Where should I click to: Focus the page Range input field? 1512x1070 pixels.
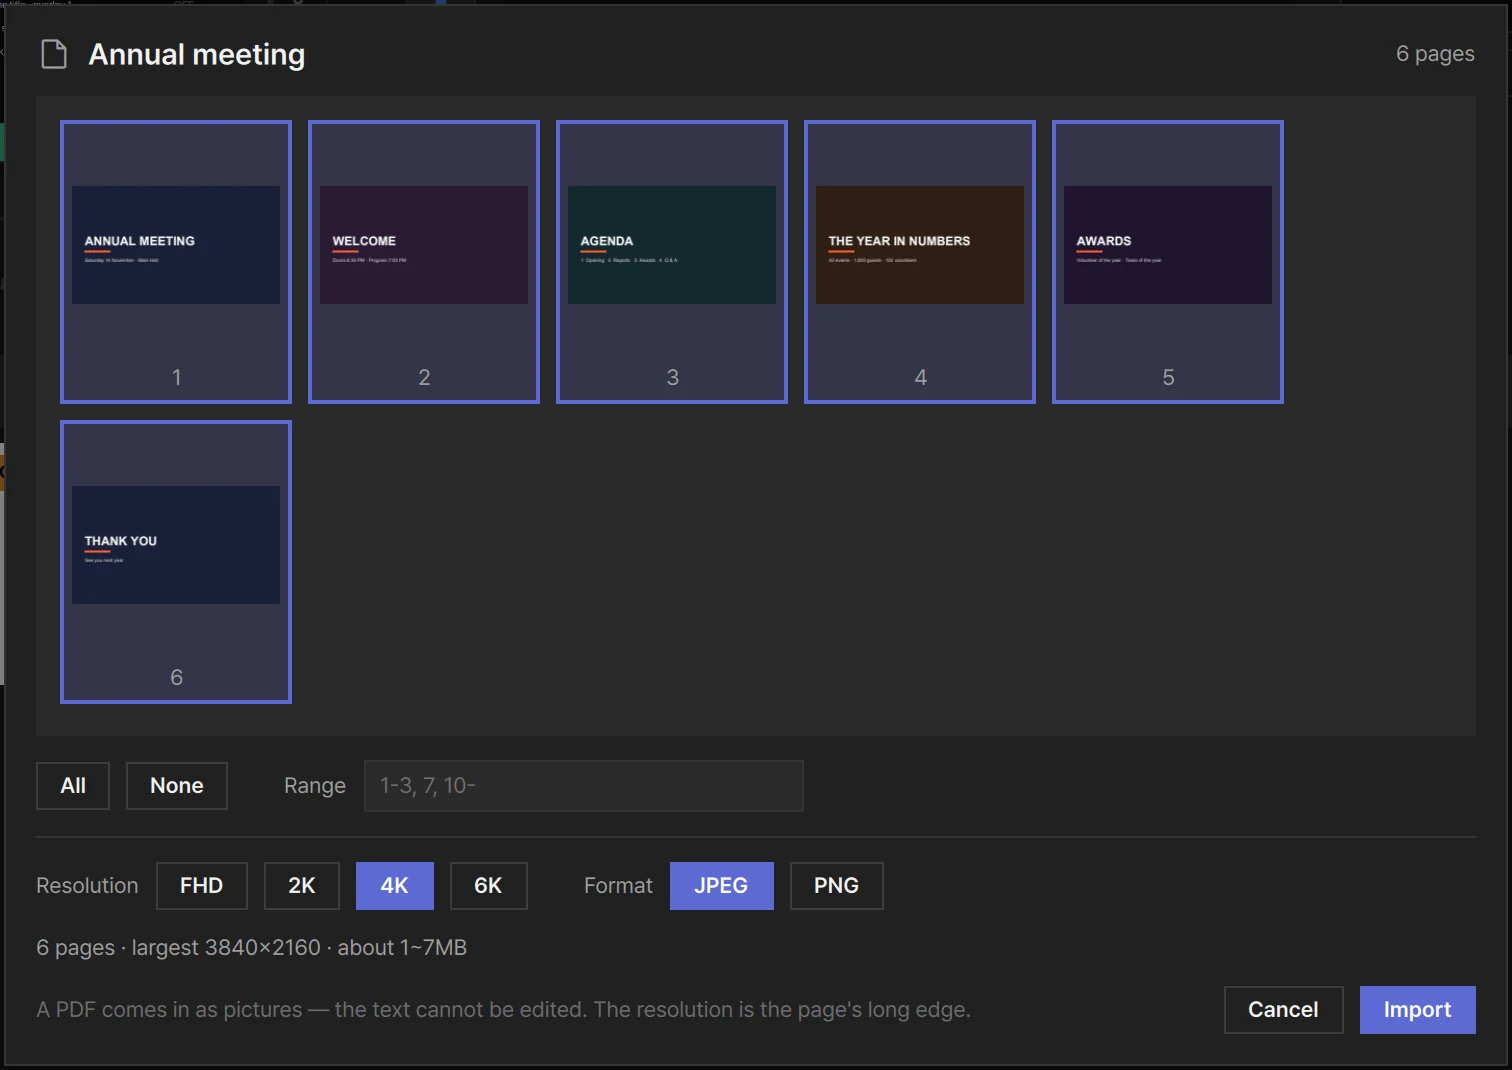(x=584, y=786)
